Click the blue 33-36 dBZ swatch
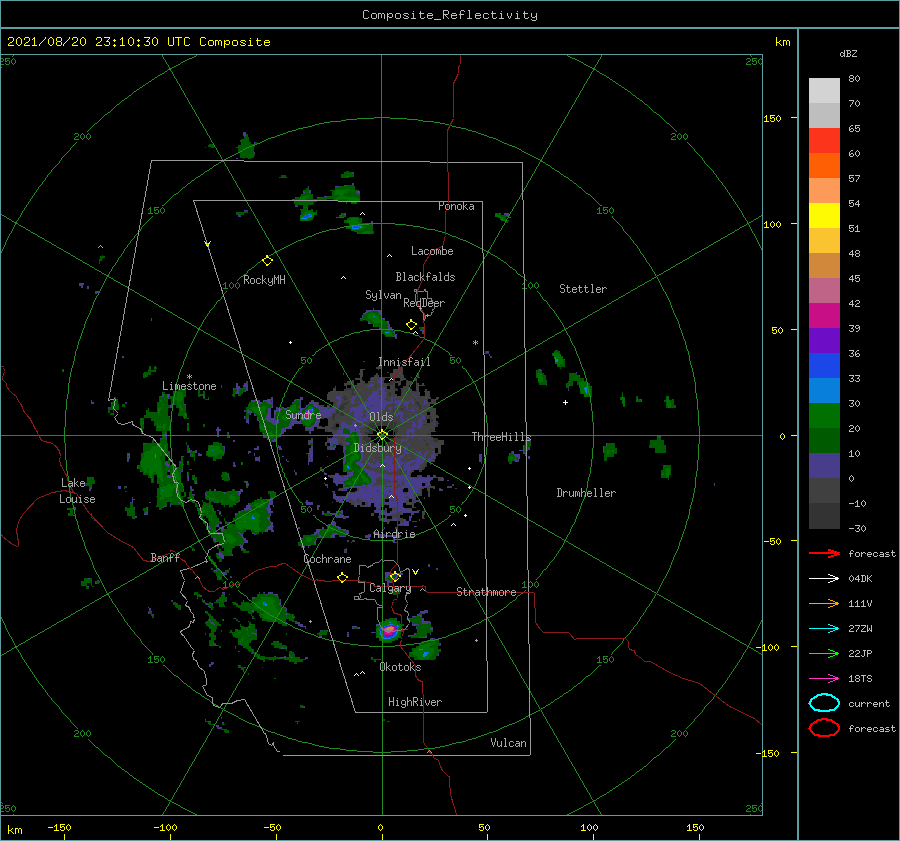 824,366
